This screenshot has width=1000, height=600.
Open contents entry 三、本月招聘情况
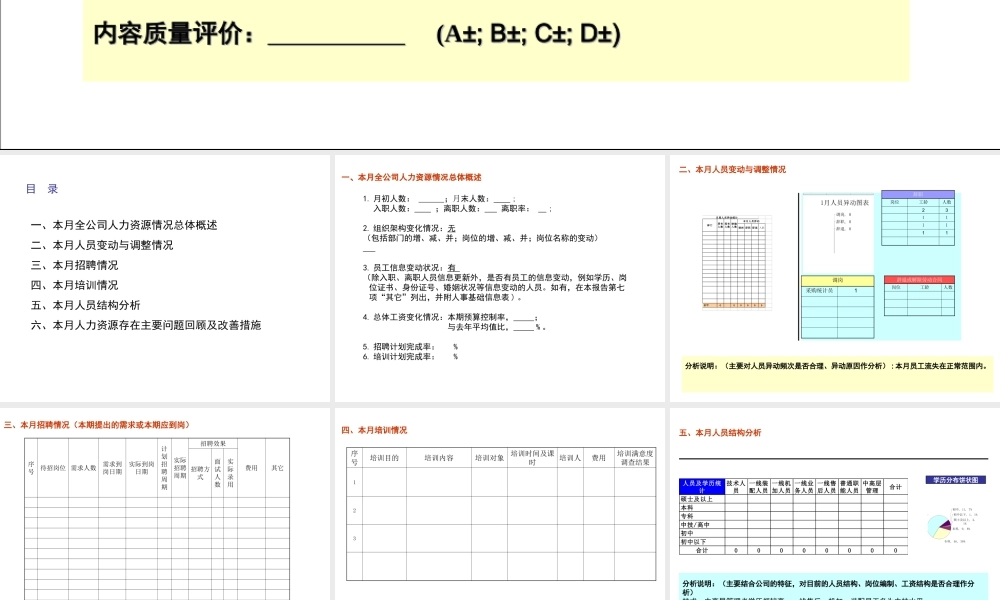[75, 265]
